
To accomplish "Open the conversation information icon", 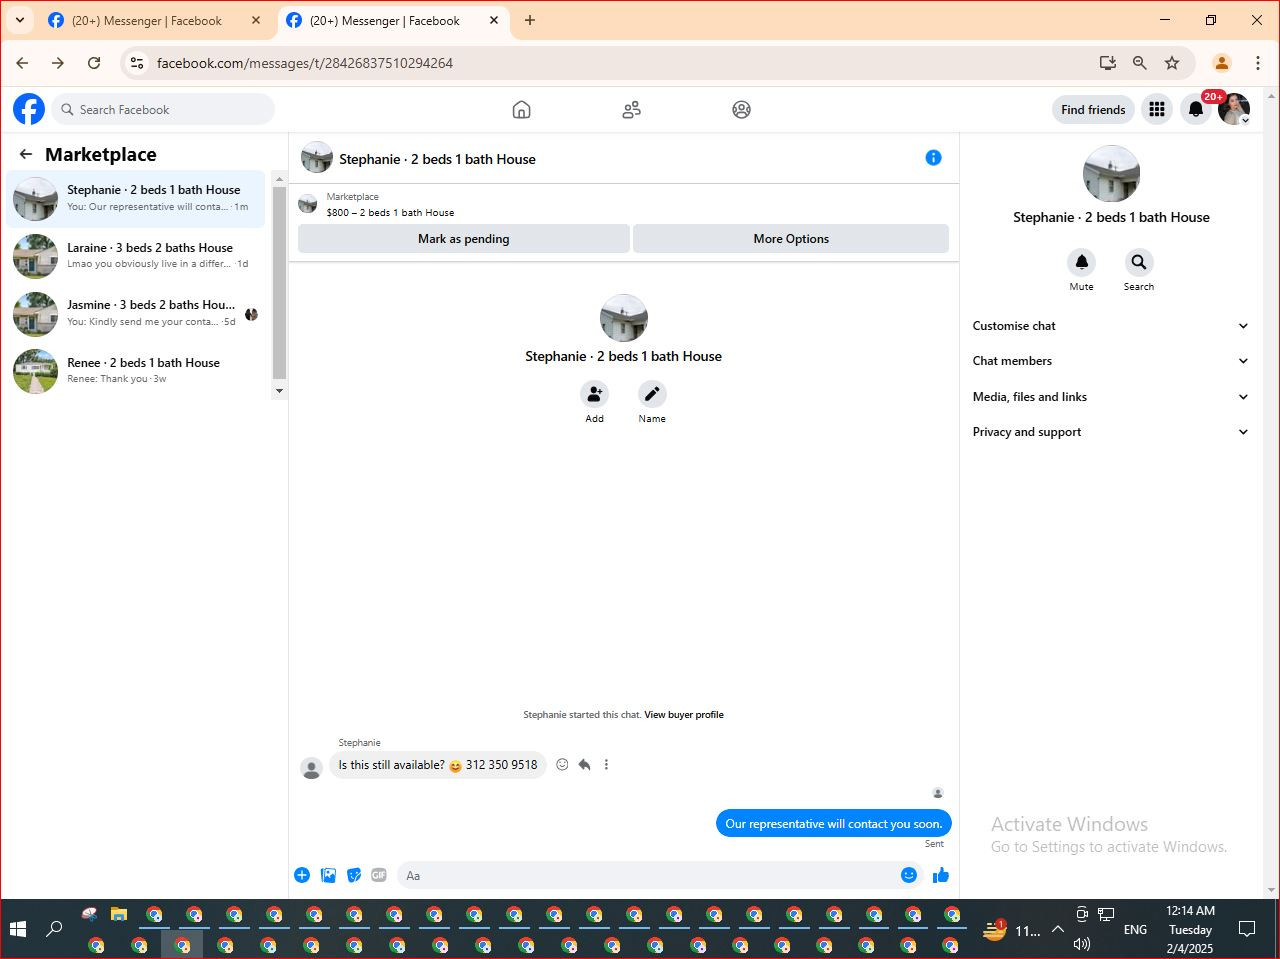I will click(x=933, y=158).
